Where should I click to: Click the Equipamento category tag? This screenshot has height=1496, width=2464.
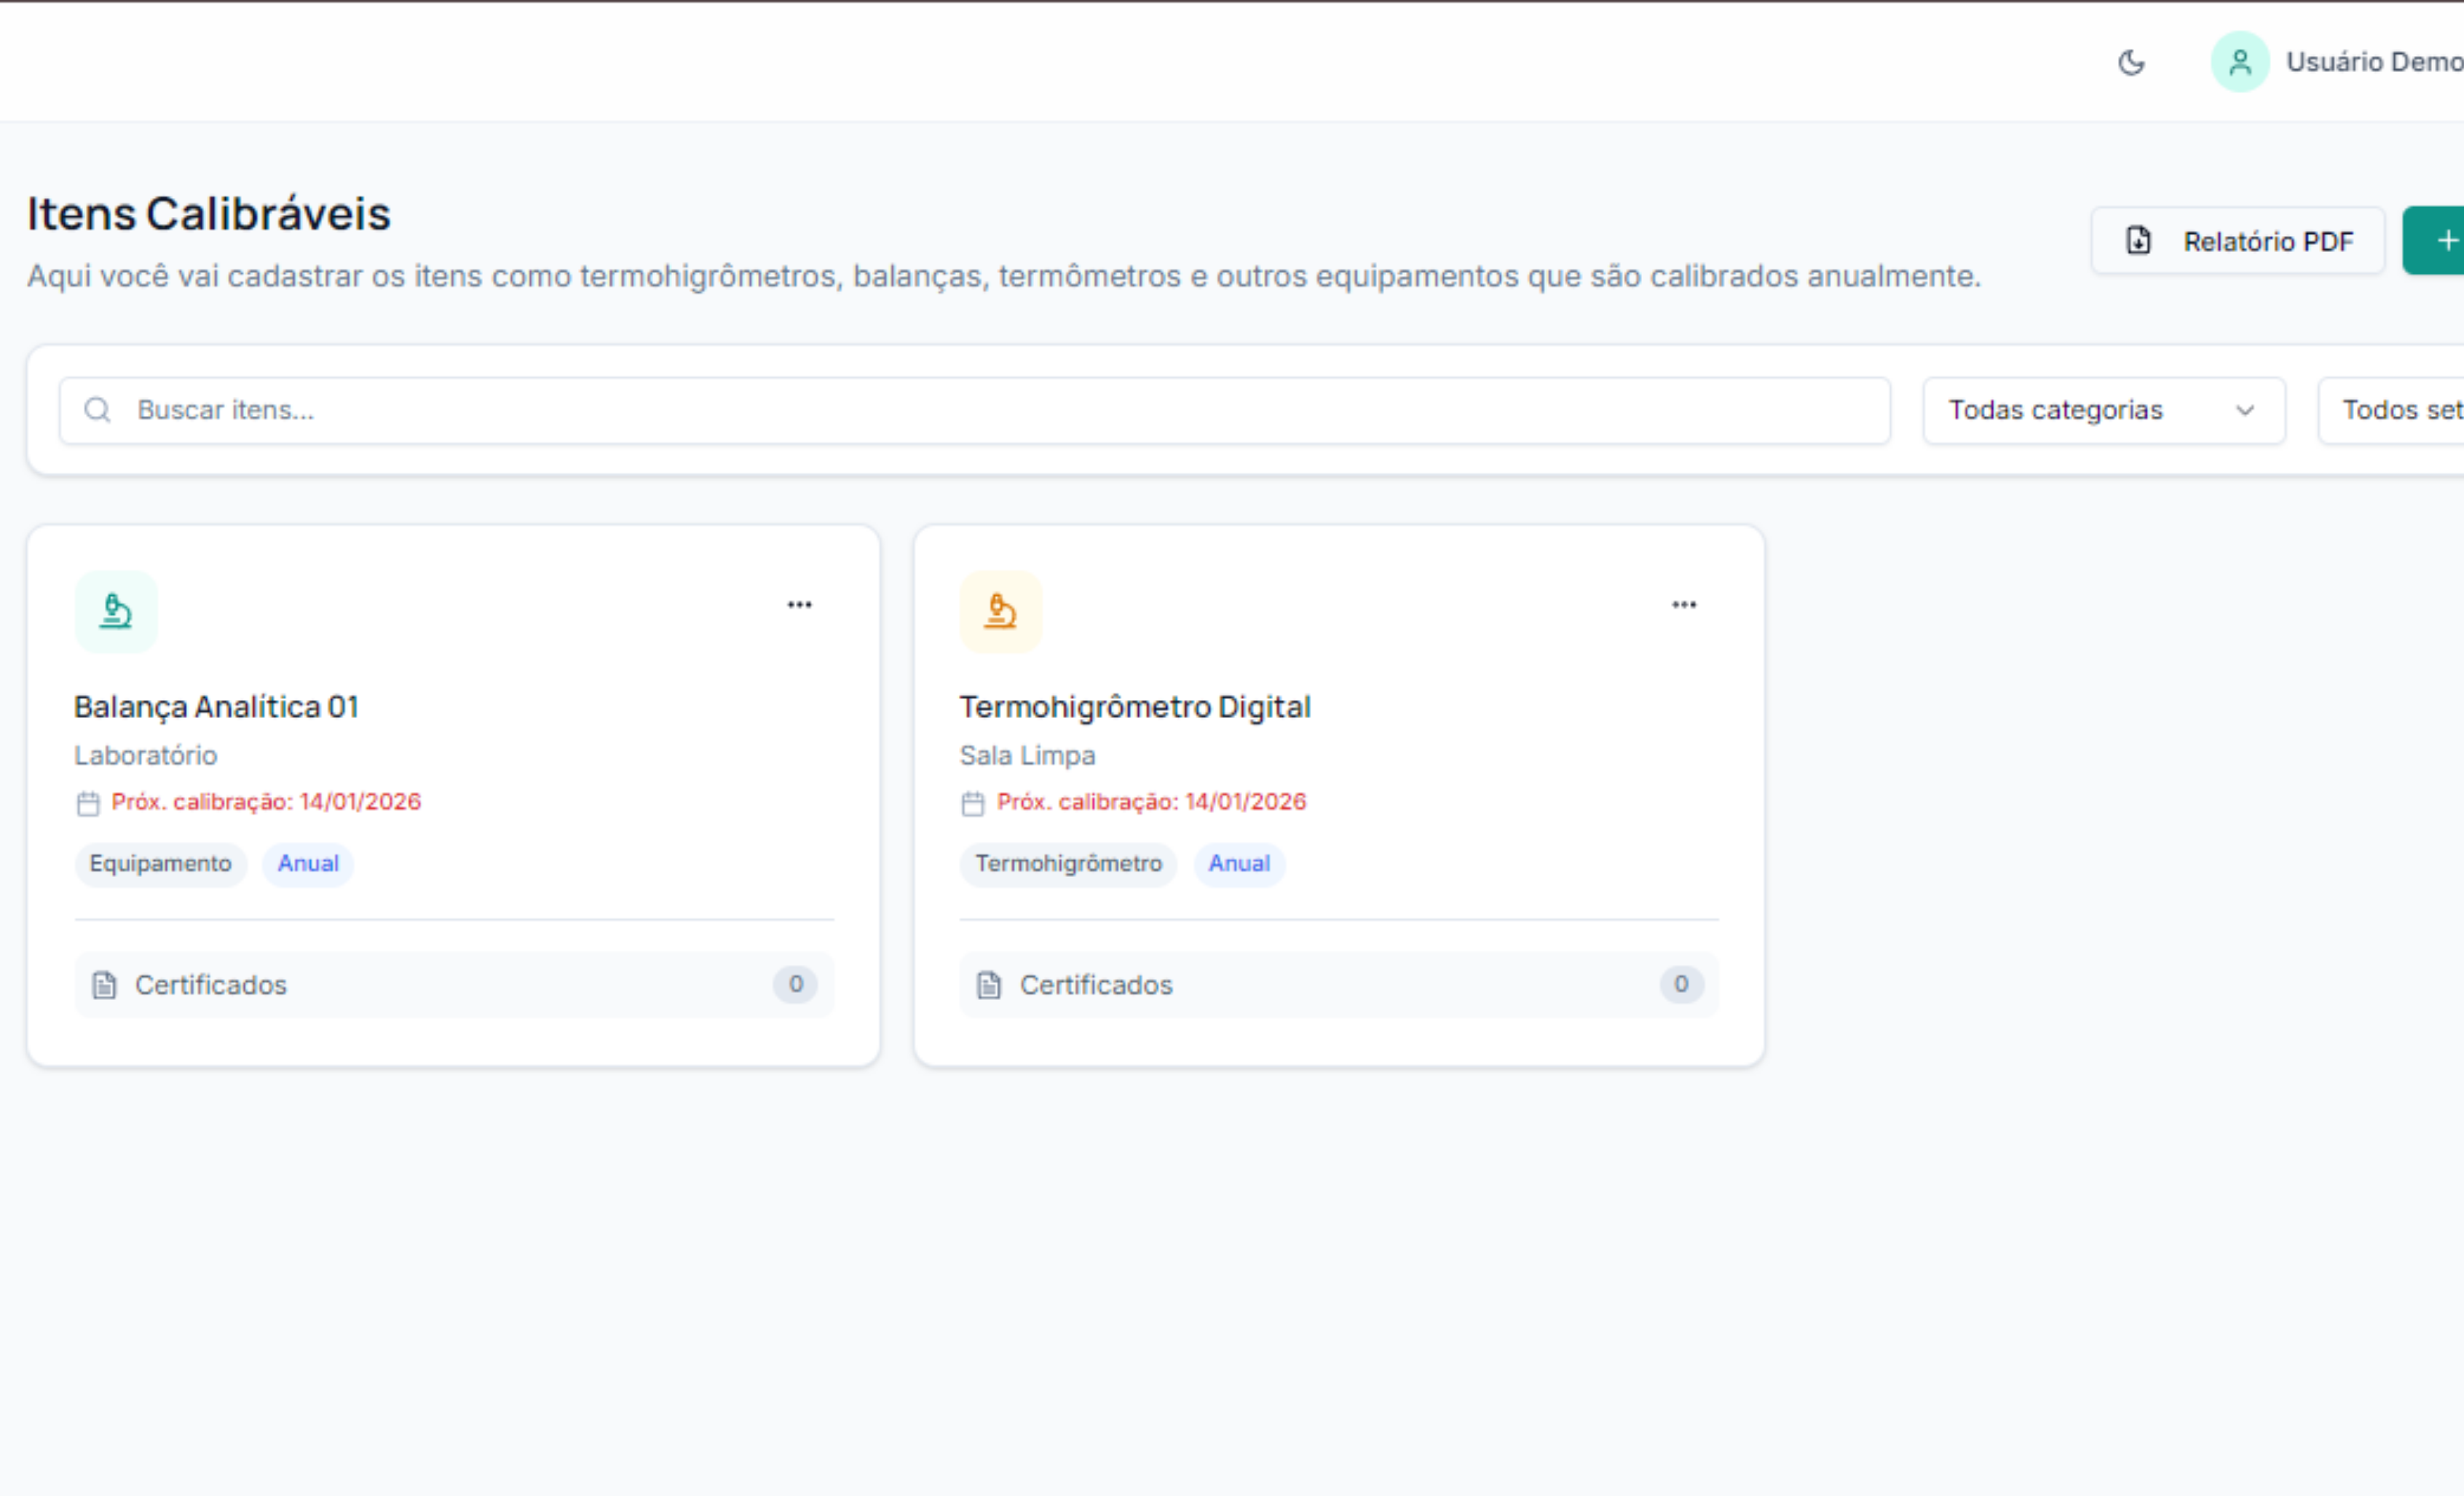point(160,864)
